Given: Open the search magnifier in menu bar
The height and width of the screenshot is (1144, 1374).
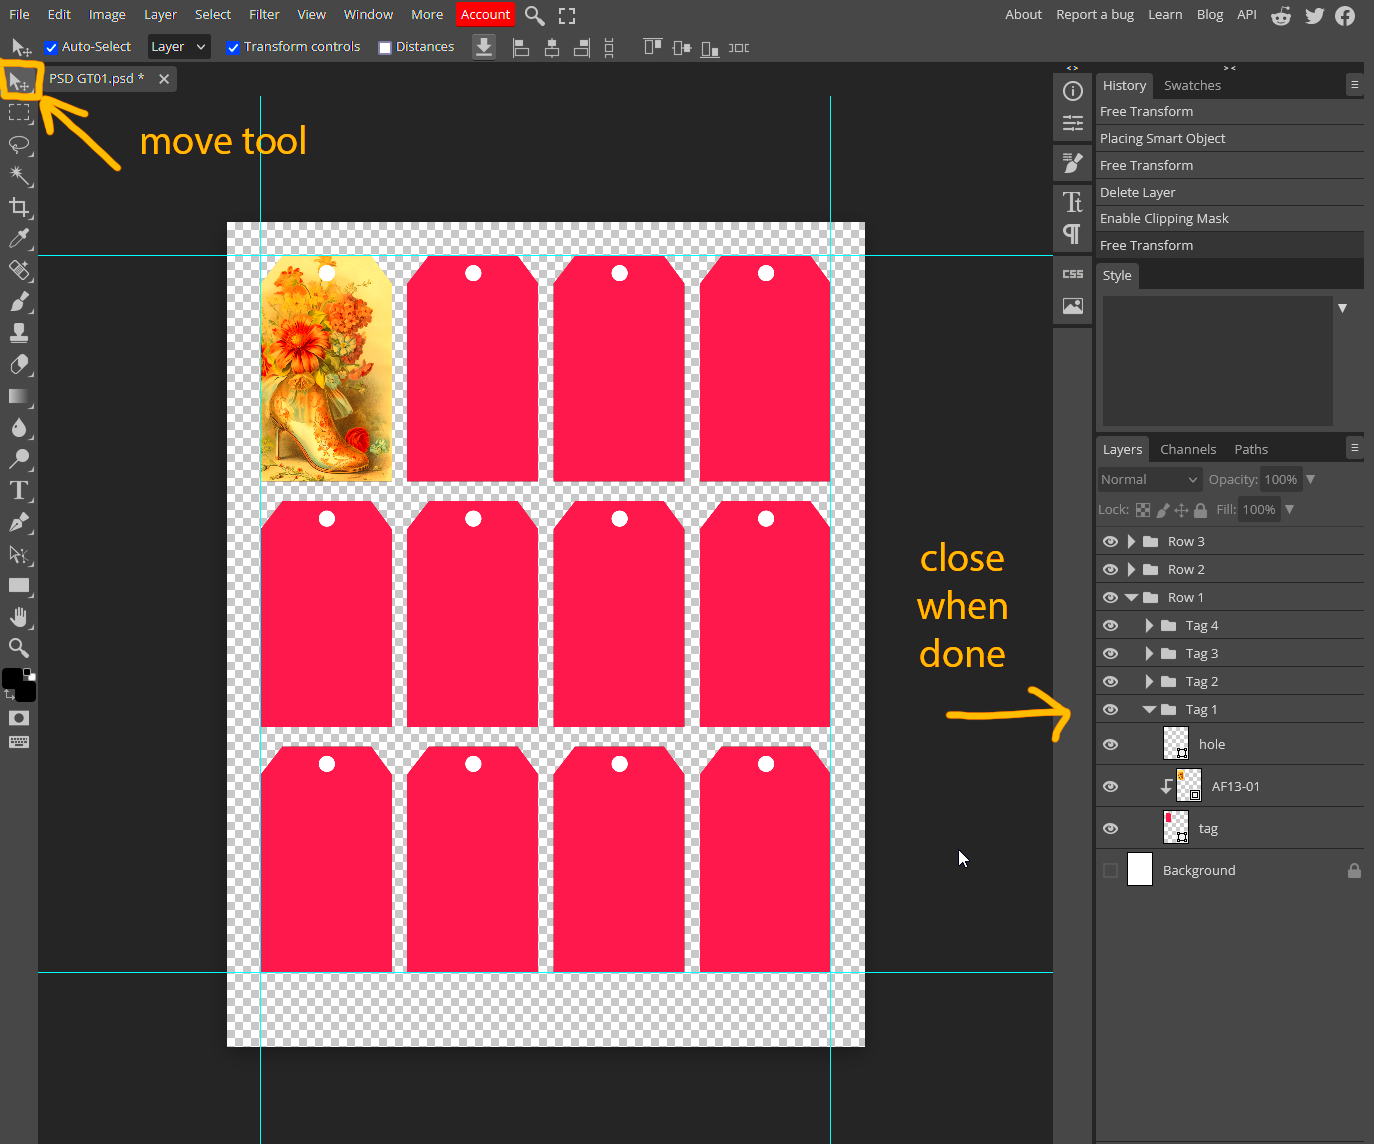Looking at the screenshot, I should coord(535,15).
